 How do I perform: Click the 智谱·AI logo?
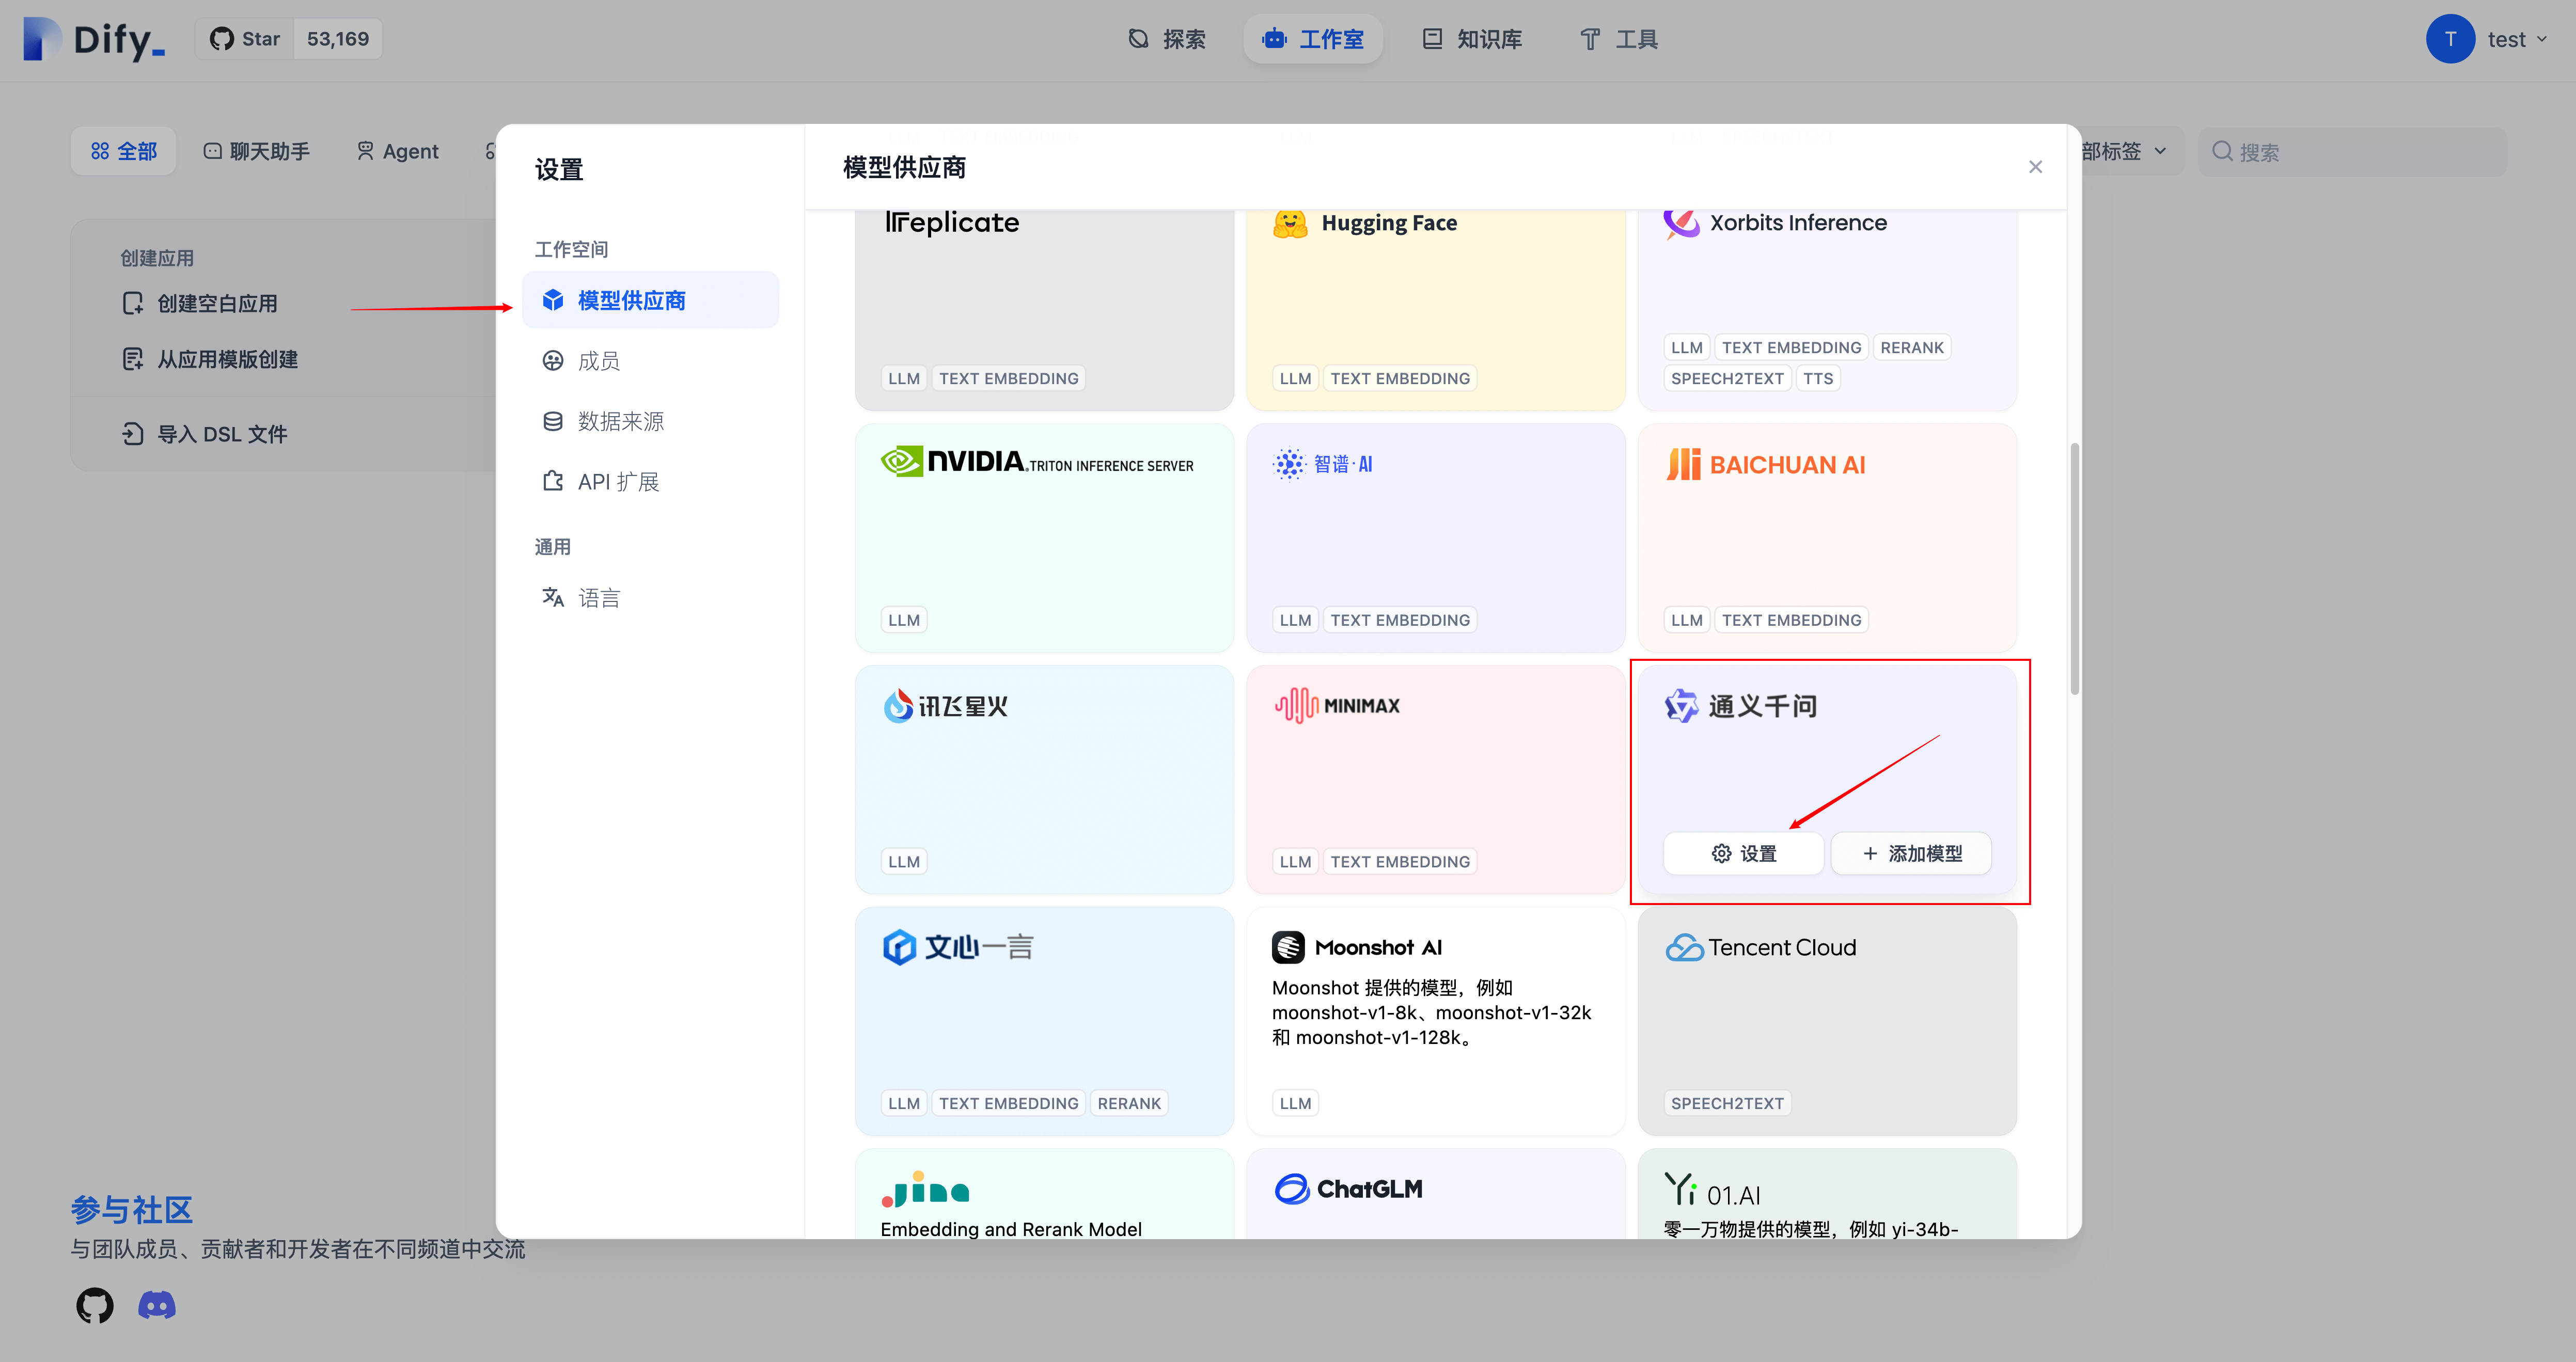1322,464
